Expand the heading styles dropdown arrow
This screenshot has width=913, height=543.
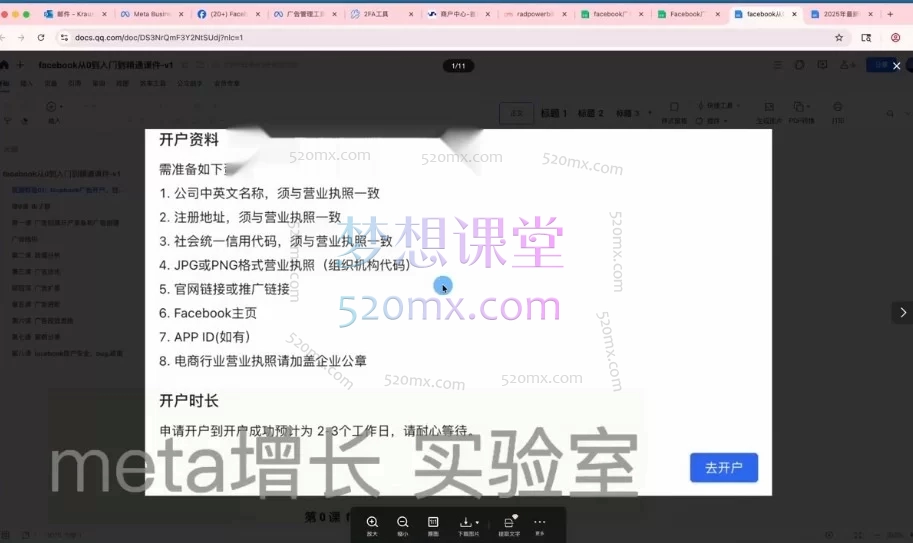[650, 113]
